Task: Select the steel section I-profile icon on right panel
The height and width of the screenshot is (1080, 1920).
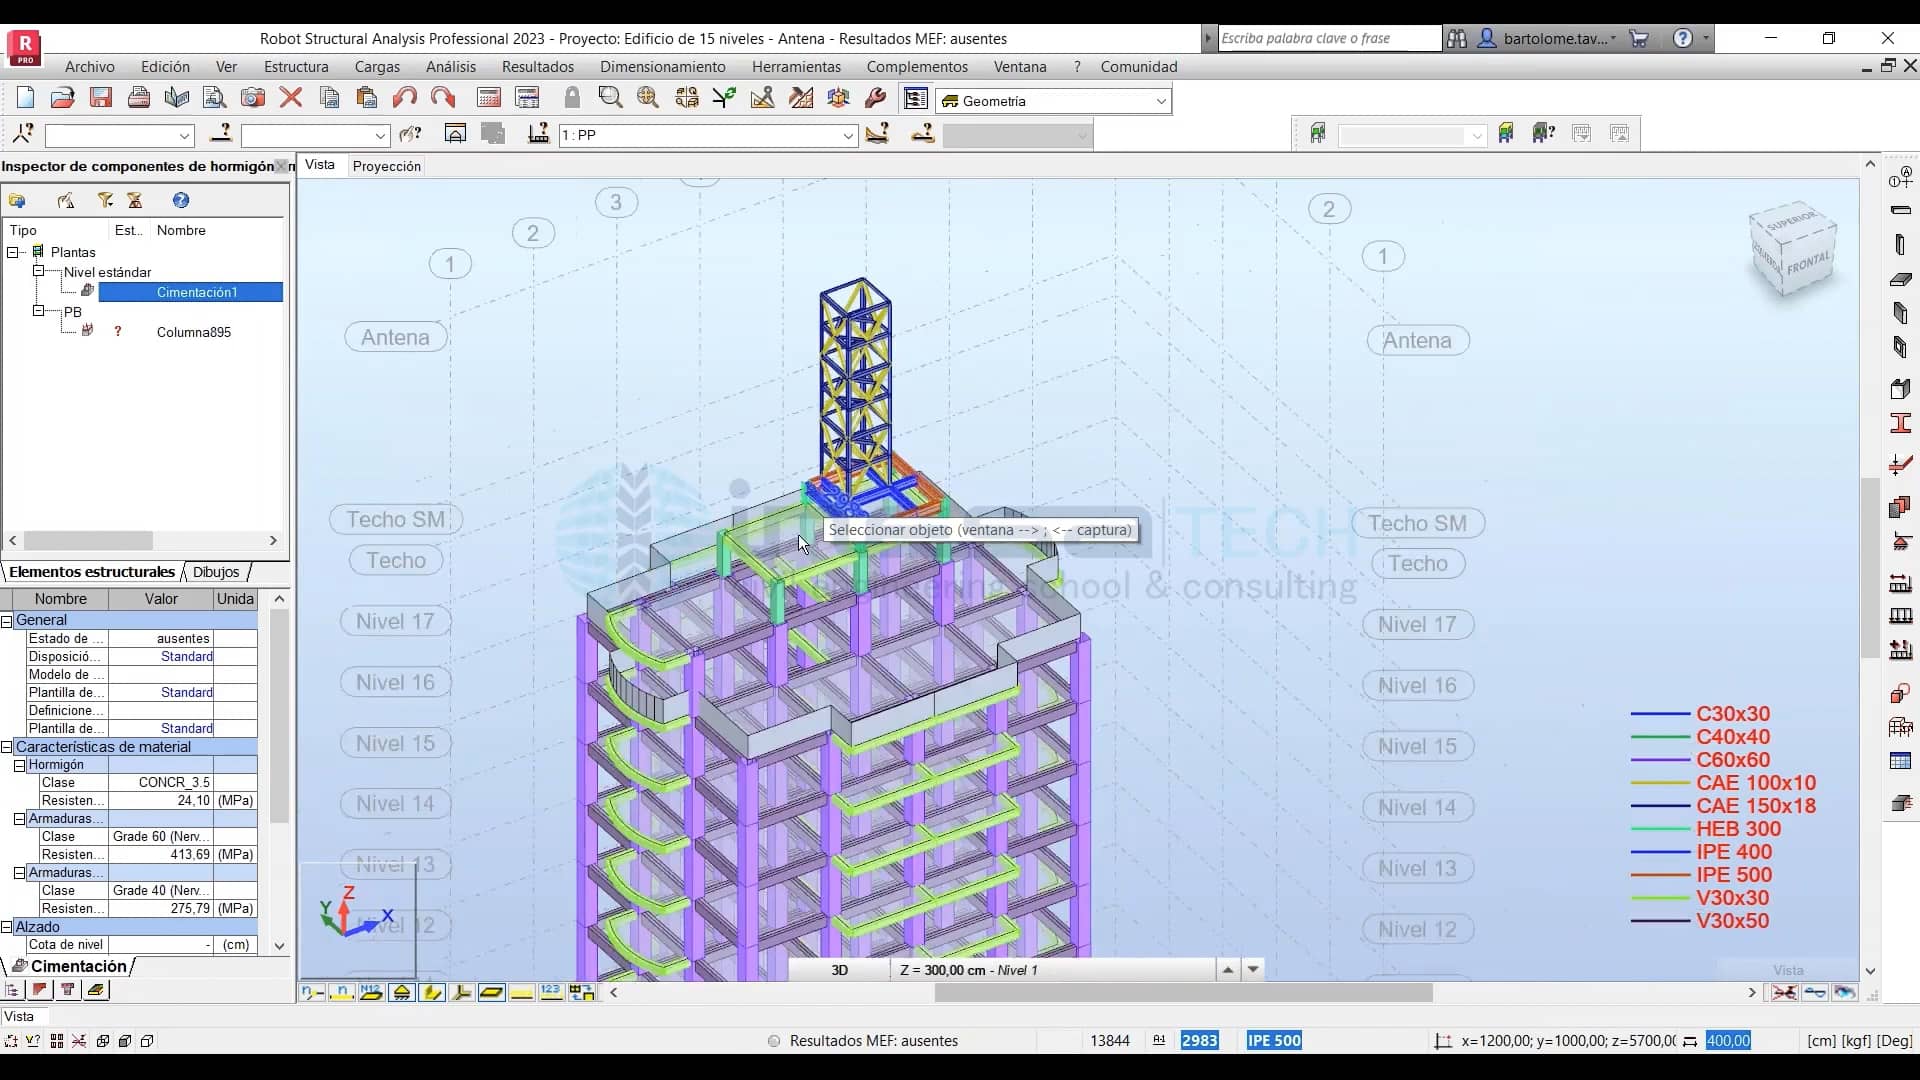Action: [1903, 423]
